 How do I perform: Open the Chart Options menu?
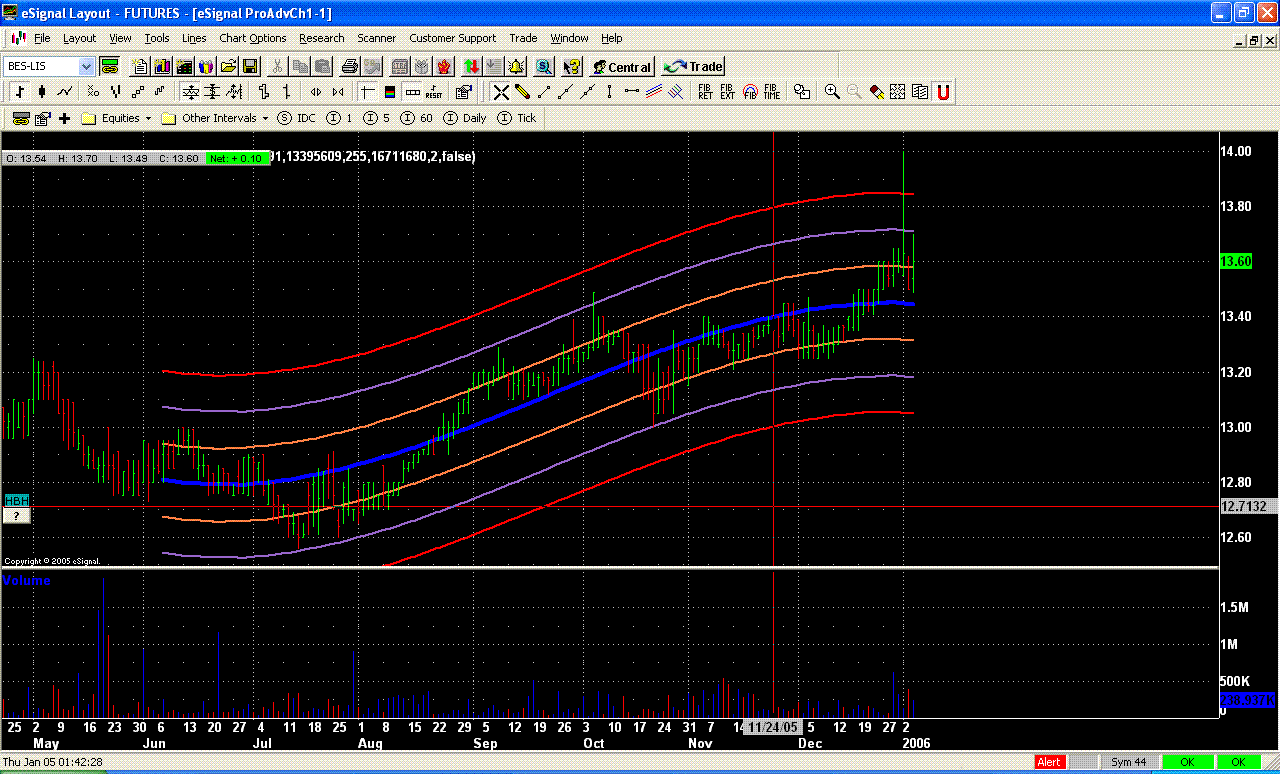point(252,38)
